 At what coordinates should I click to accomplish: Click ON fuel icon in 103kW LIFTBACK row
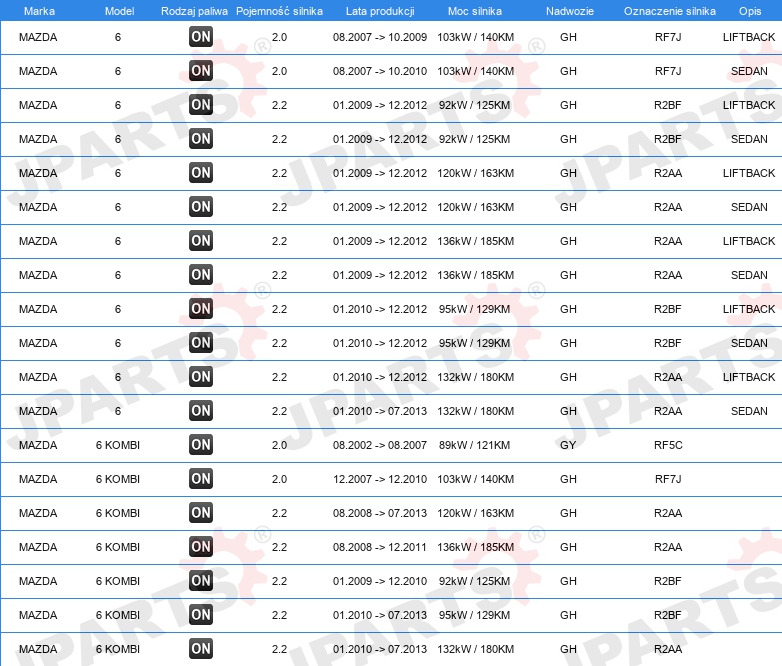pos(201,36)
